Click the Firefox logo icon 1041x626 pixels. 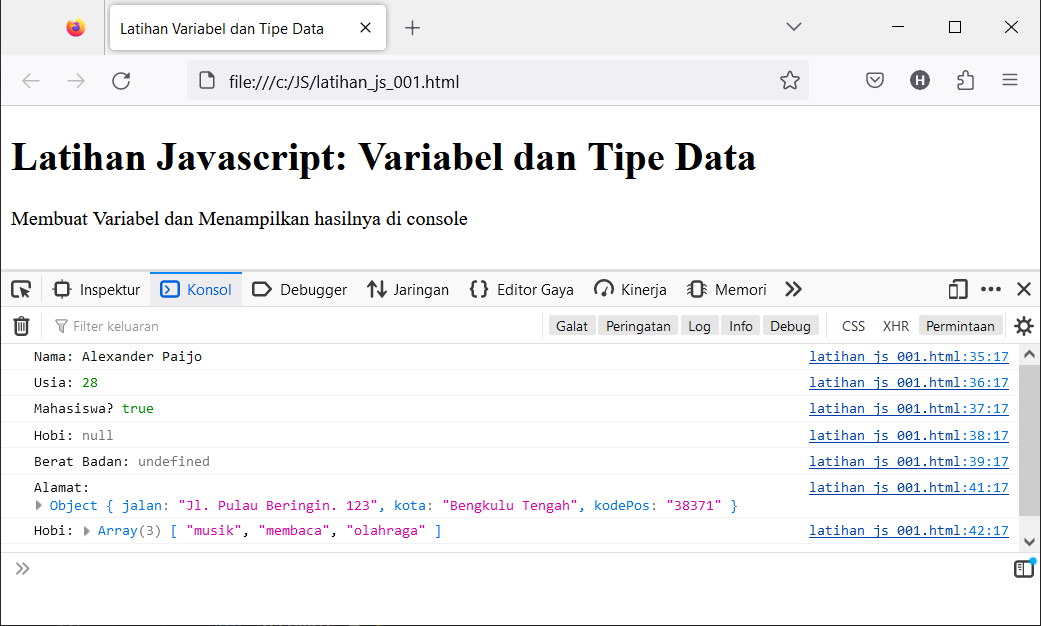(76, 28)
